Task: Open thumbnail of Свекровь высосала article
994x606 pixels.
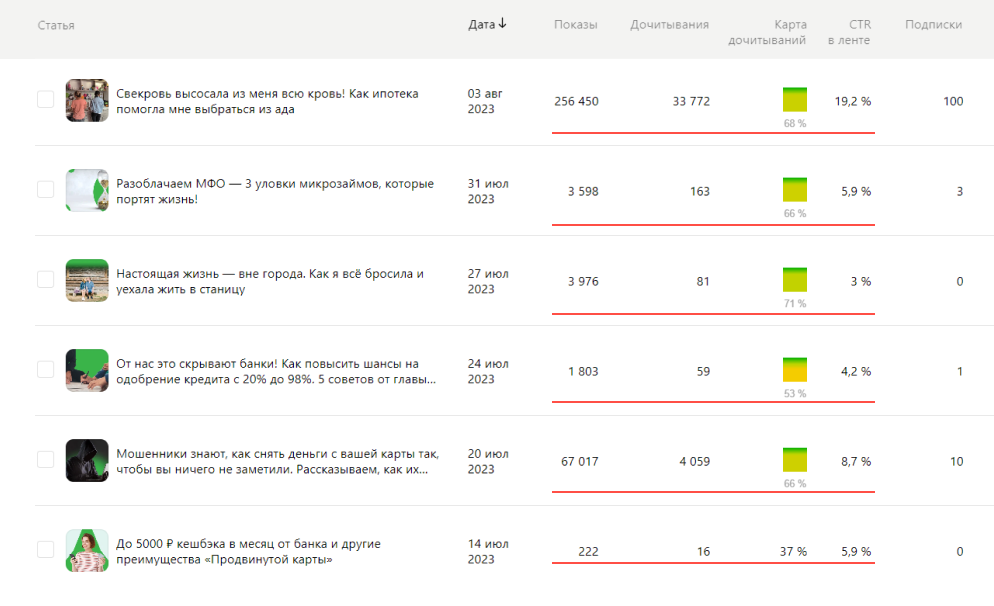Action: point(87,101)
